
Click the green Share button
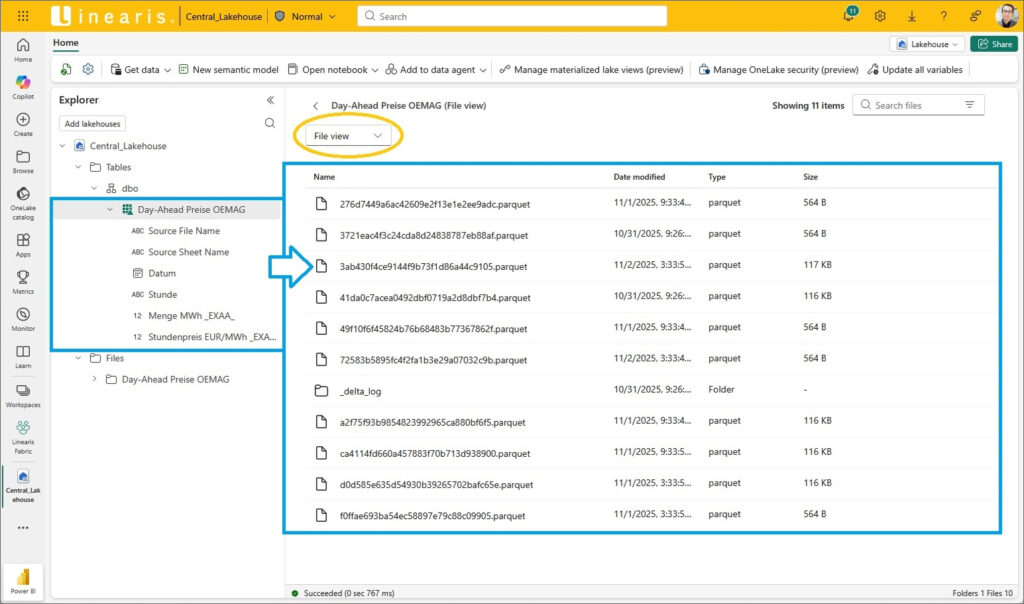coord(993,44)
